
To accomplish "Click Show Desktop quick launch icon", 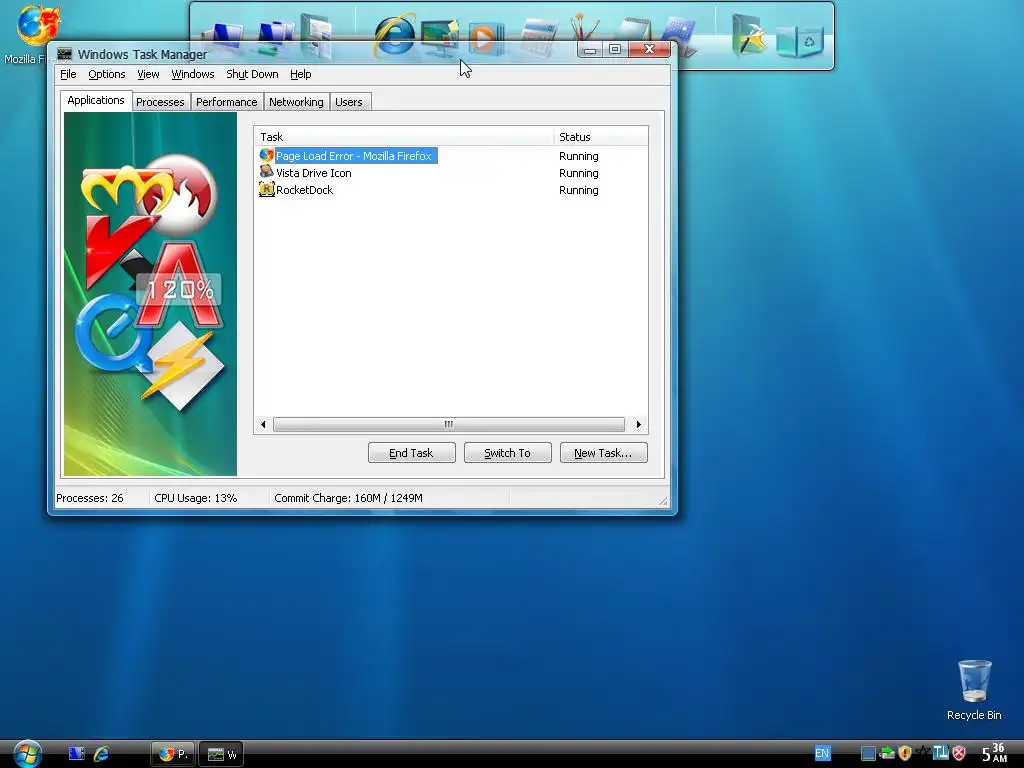I will point(76,754).
